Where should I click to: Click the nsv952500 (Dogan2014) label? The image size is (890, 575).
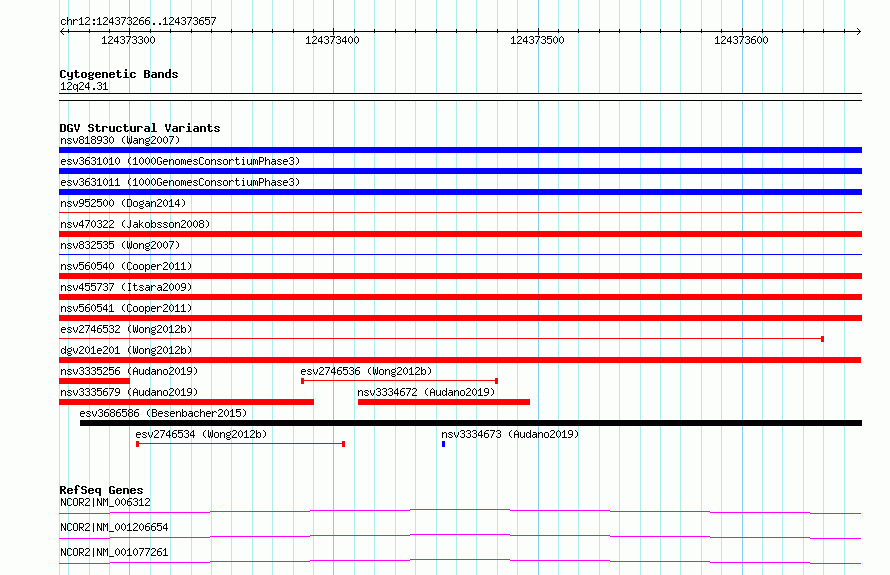(123, 203)
